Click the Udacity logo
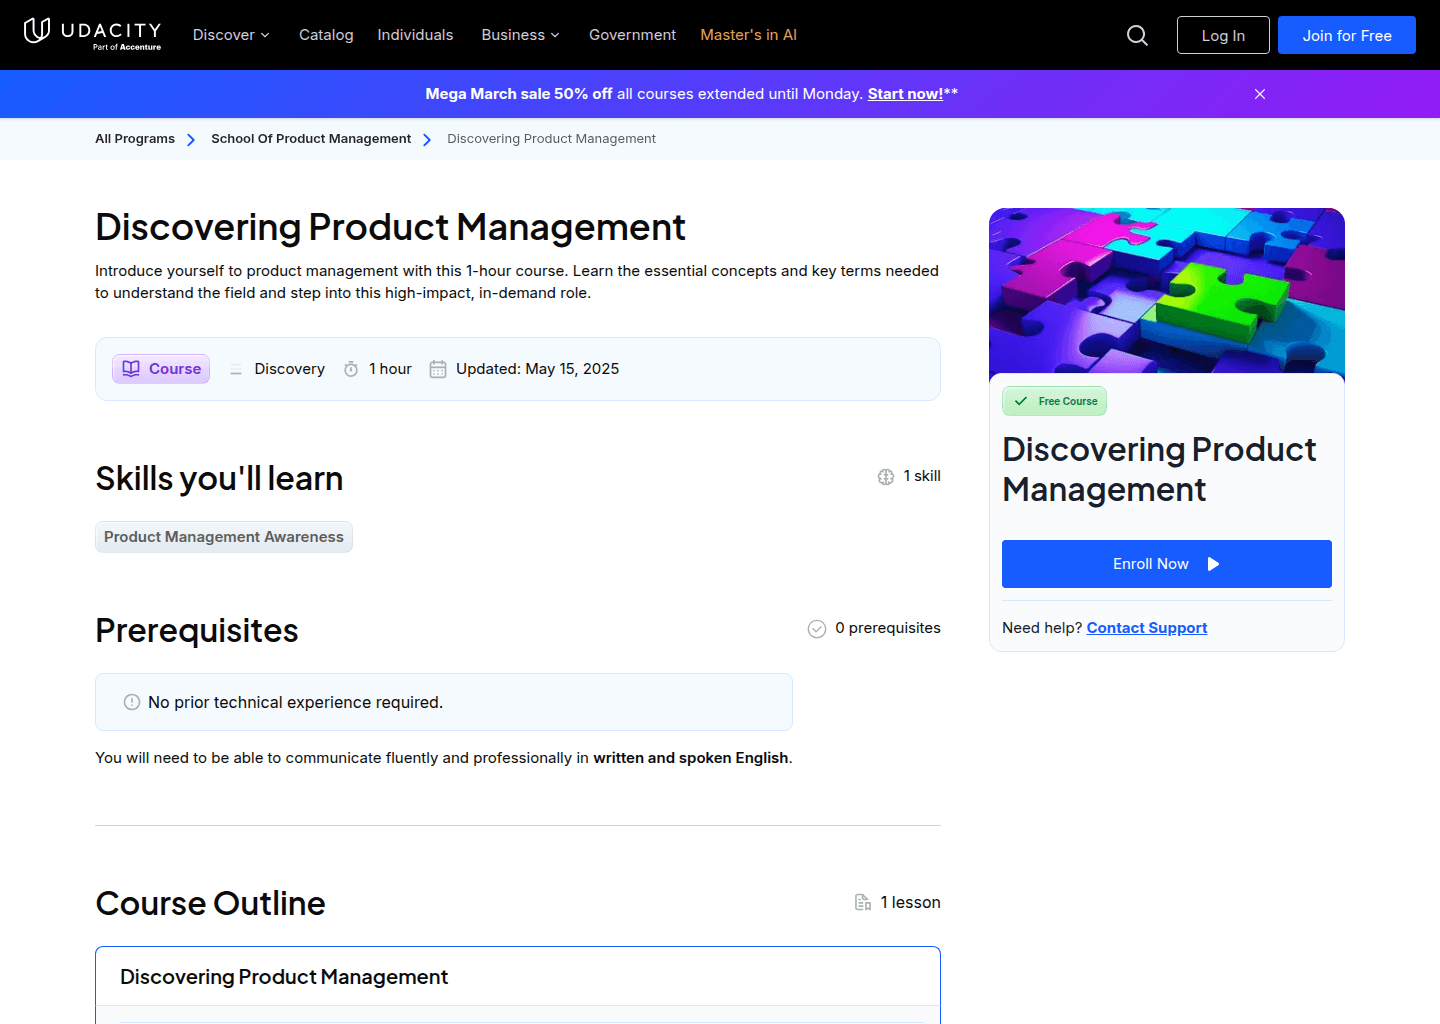The height and width of the screenshot is (1024, 1440). 91,34
